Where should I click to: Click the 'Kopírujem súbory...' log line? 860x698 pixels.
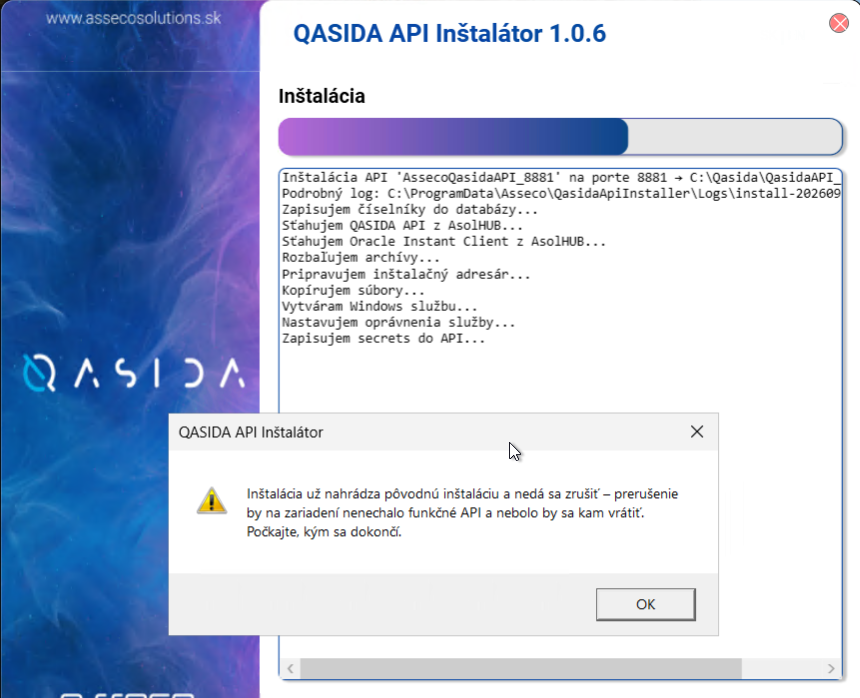pos(353,290)
